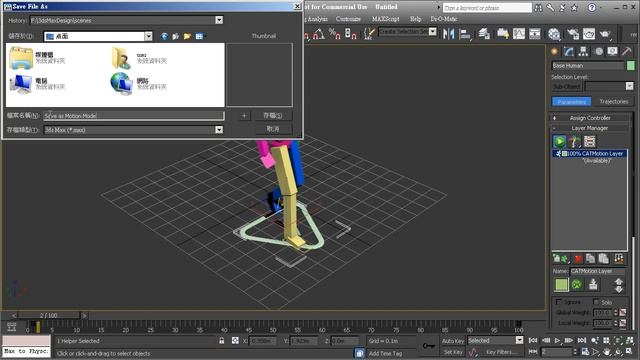Open the Curve Editor from toolbar
The image size is (640, 360).
519,34
